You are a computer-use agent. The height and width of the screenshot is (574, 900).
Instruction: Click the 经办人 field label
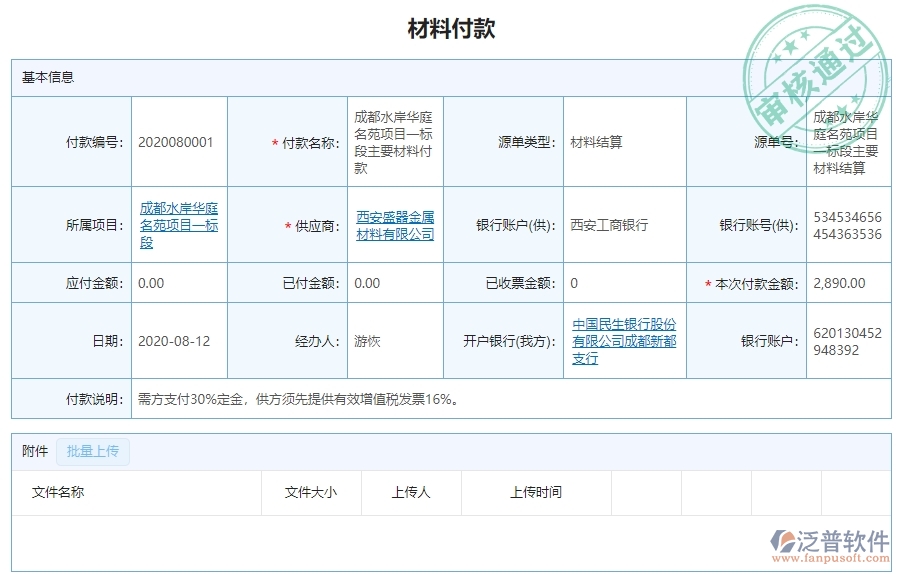pos(317,341)
